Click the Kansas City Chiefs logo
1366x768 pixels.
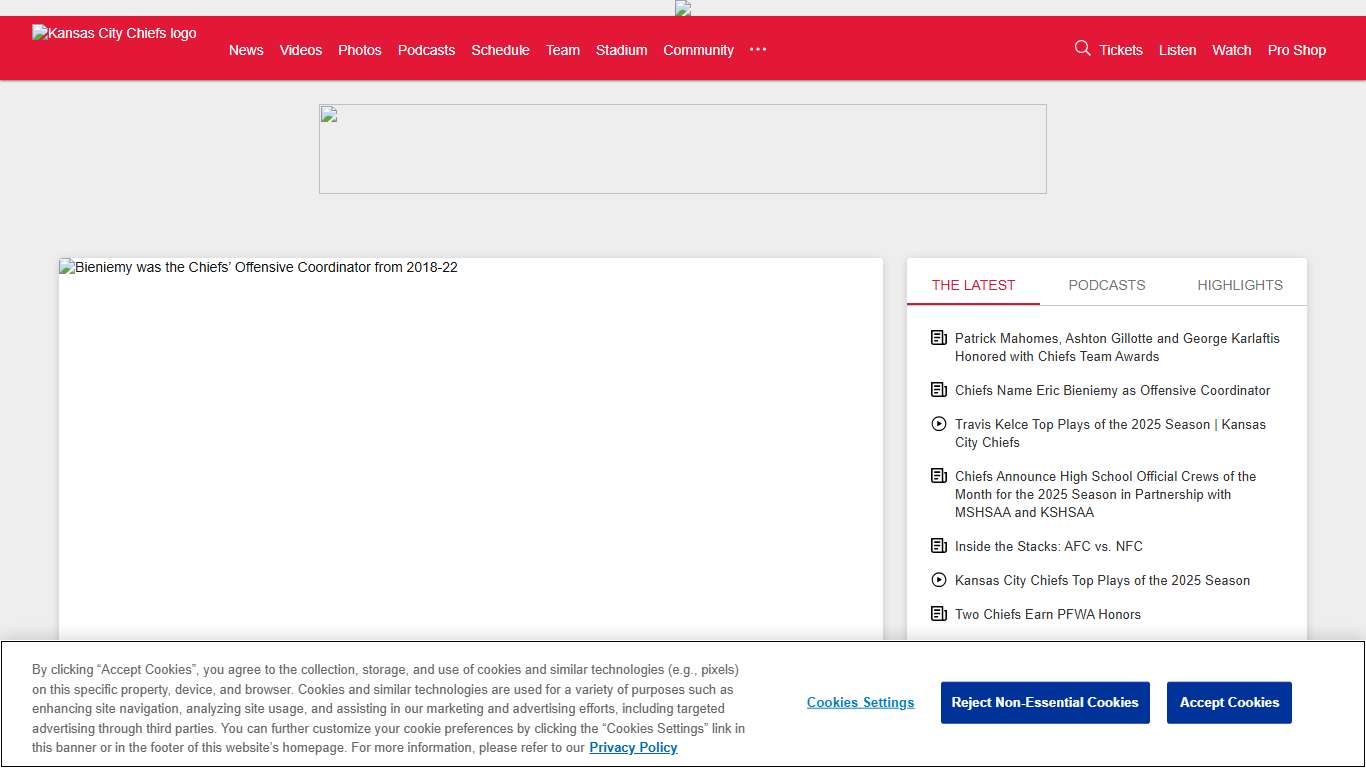[x=114, y=33]
